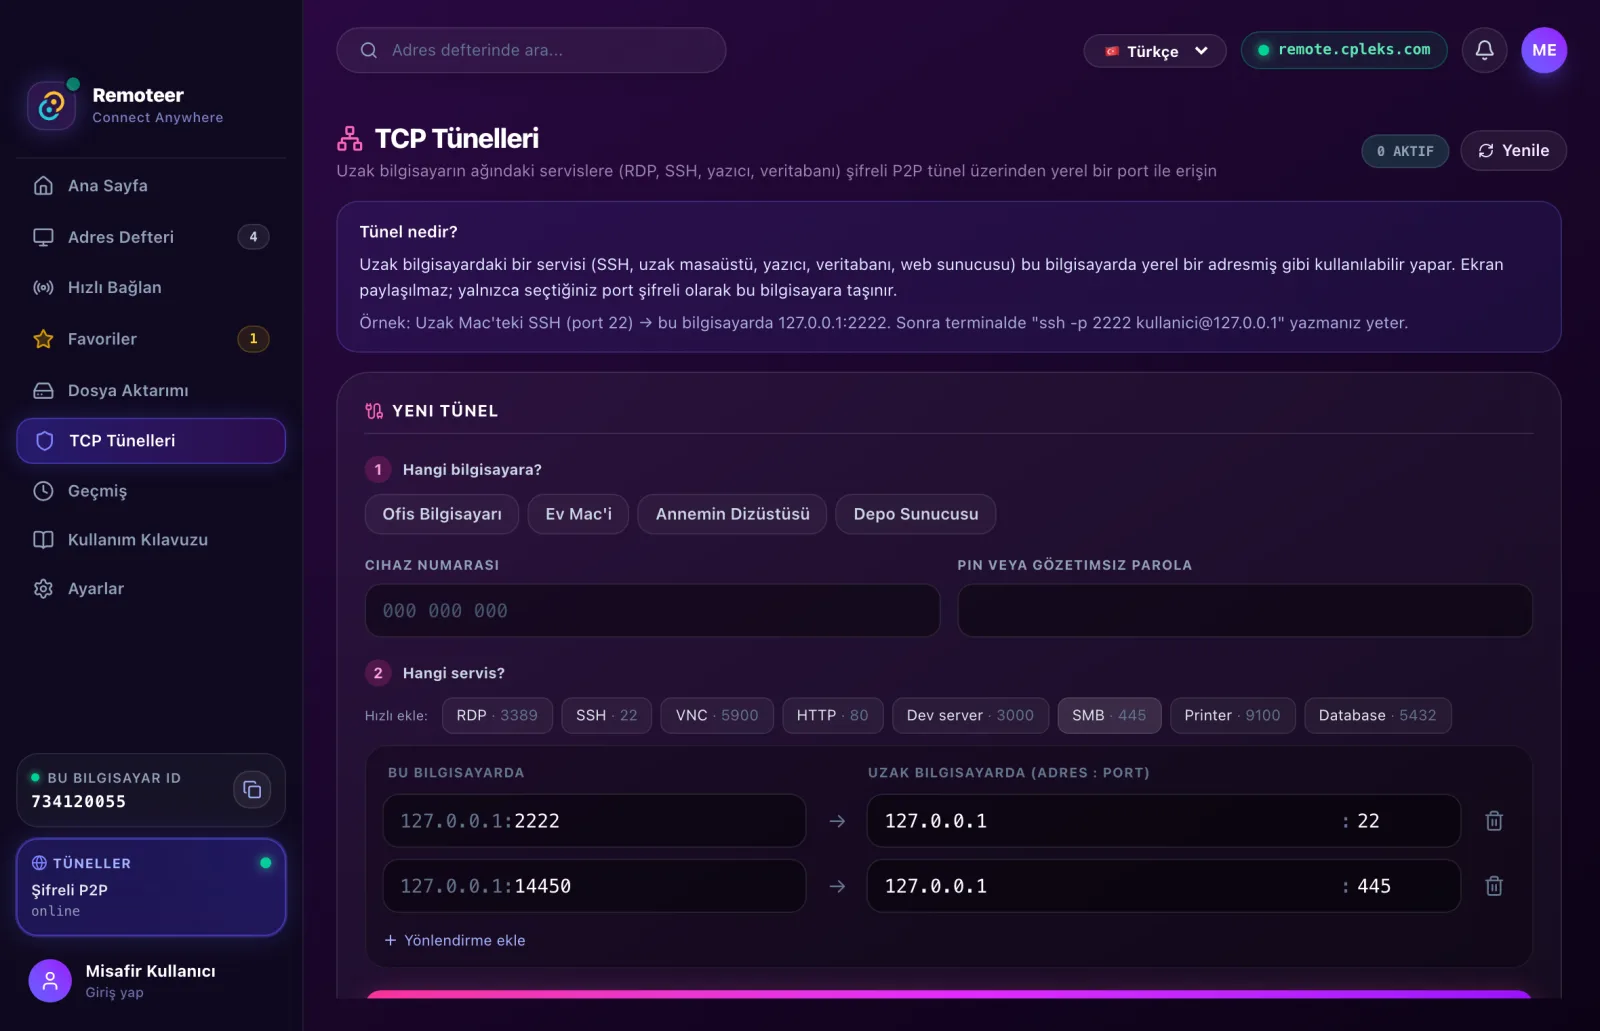Open Favoriler in sidebar
Image resolution: width=1600 pixels, height=1031 pixels.
[x=151, y=339]
